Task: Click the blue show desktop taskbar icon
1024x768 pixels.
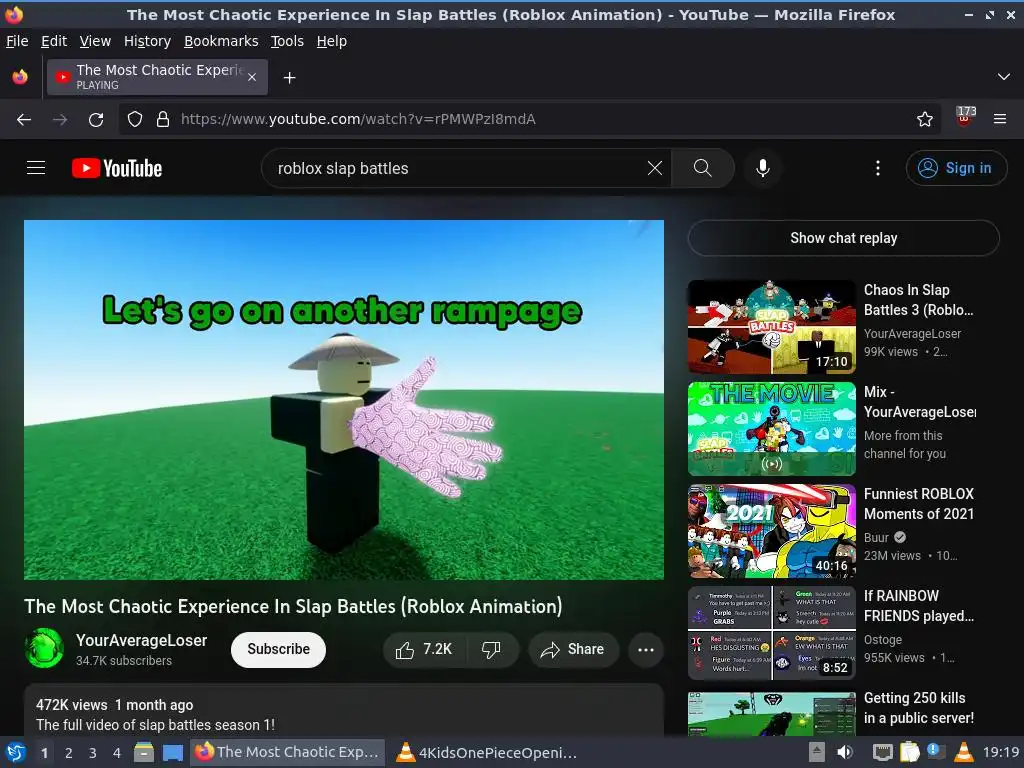Action: point(172,752)
